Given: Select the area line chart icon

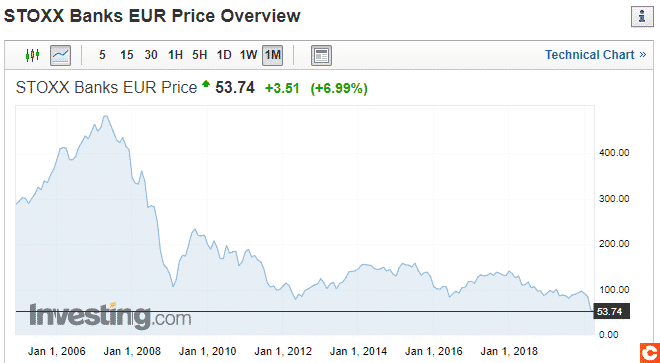Looking at the screenshot, I should click(60, 55).
